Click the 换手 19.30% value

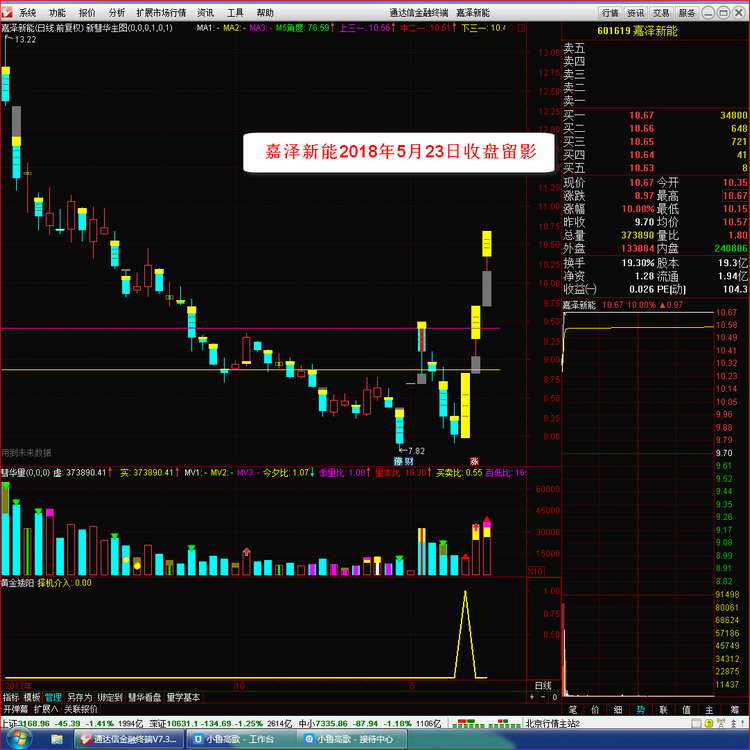click(638, 263)
